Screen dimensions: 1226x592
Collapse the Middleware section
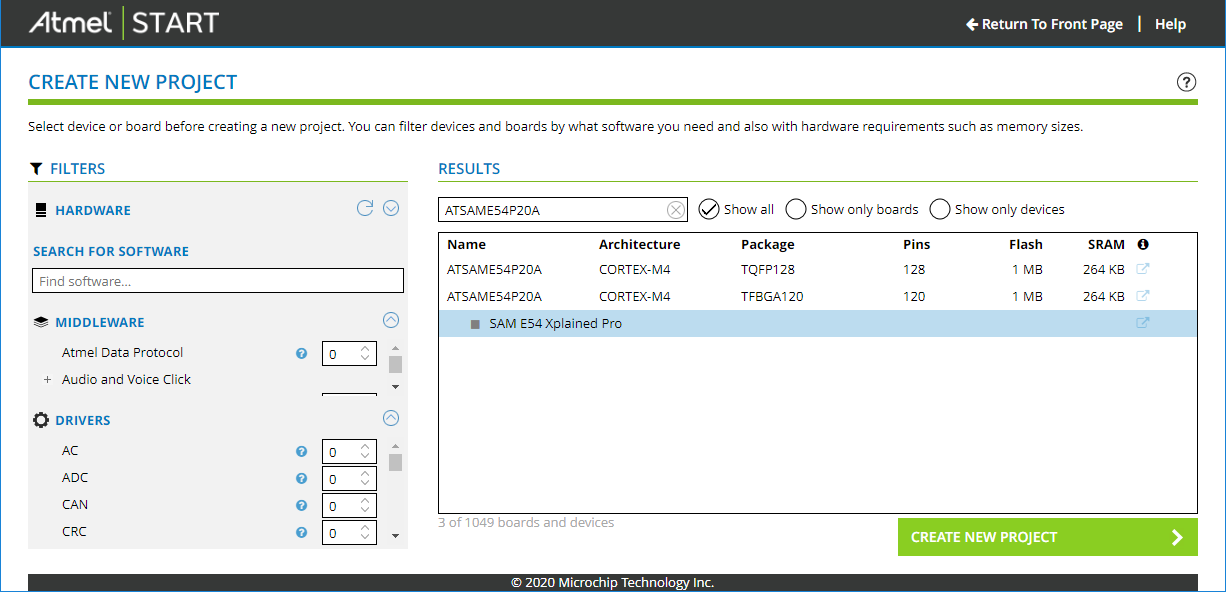(x=391, y=320)
